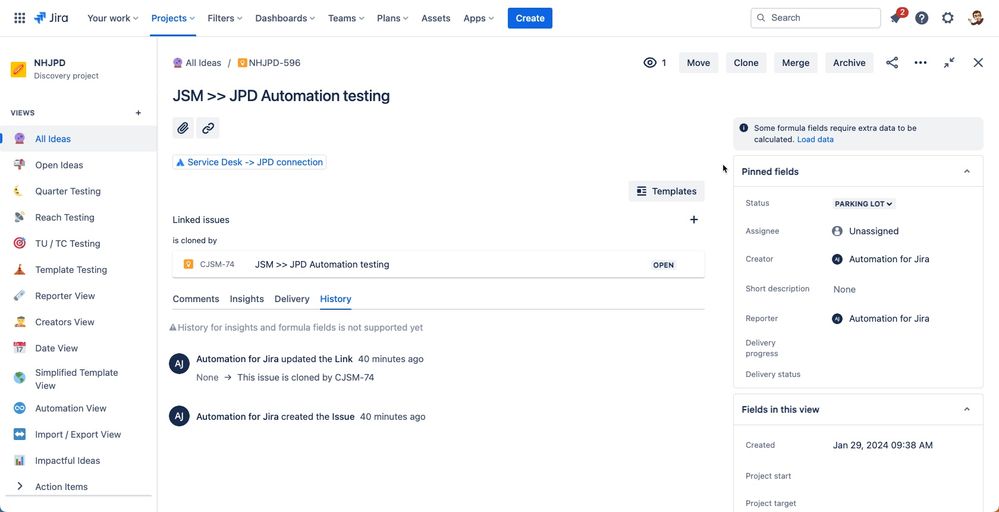The width and height of the screenshot is (999, 512).
Task: Click the Move button
Action: tap(698, 62)
